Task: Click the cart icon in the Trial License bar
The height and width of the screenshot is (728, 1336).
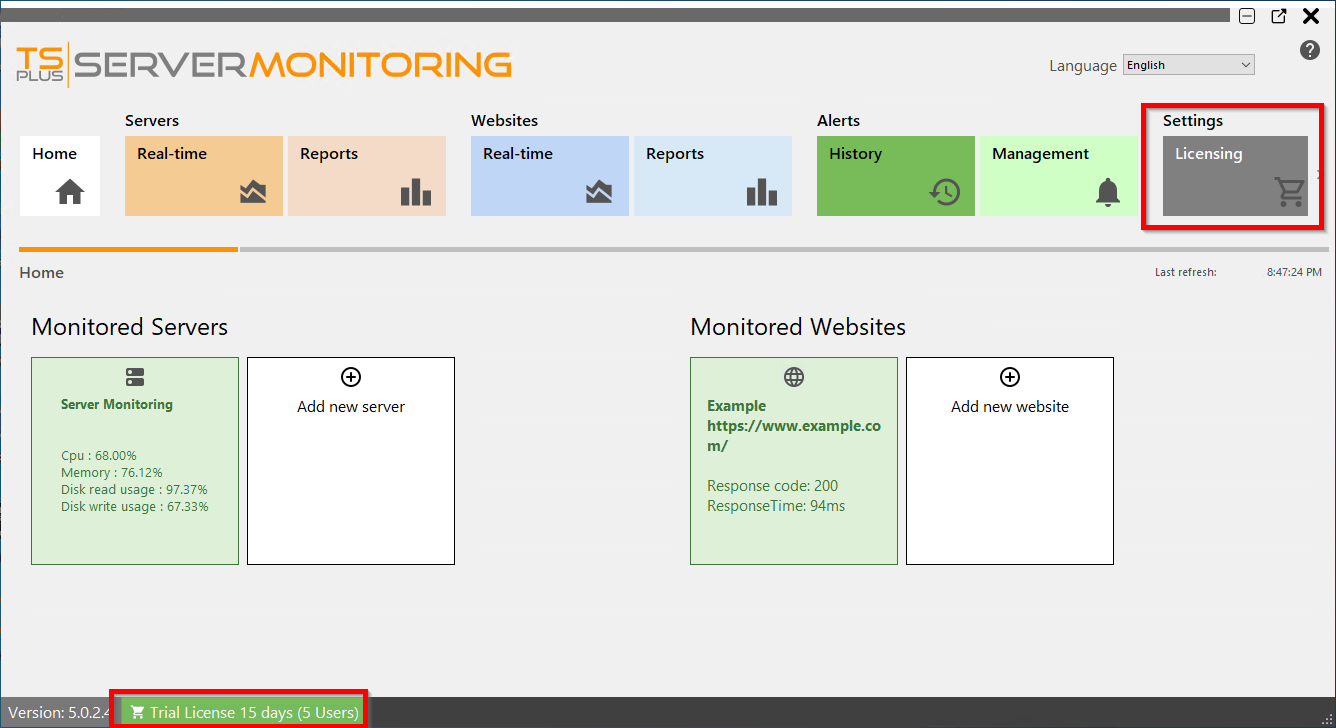Action: tap(136, 711)
